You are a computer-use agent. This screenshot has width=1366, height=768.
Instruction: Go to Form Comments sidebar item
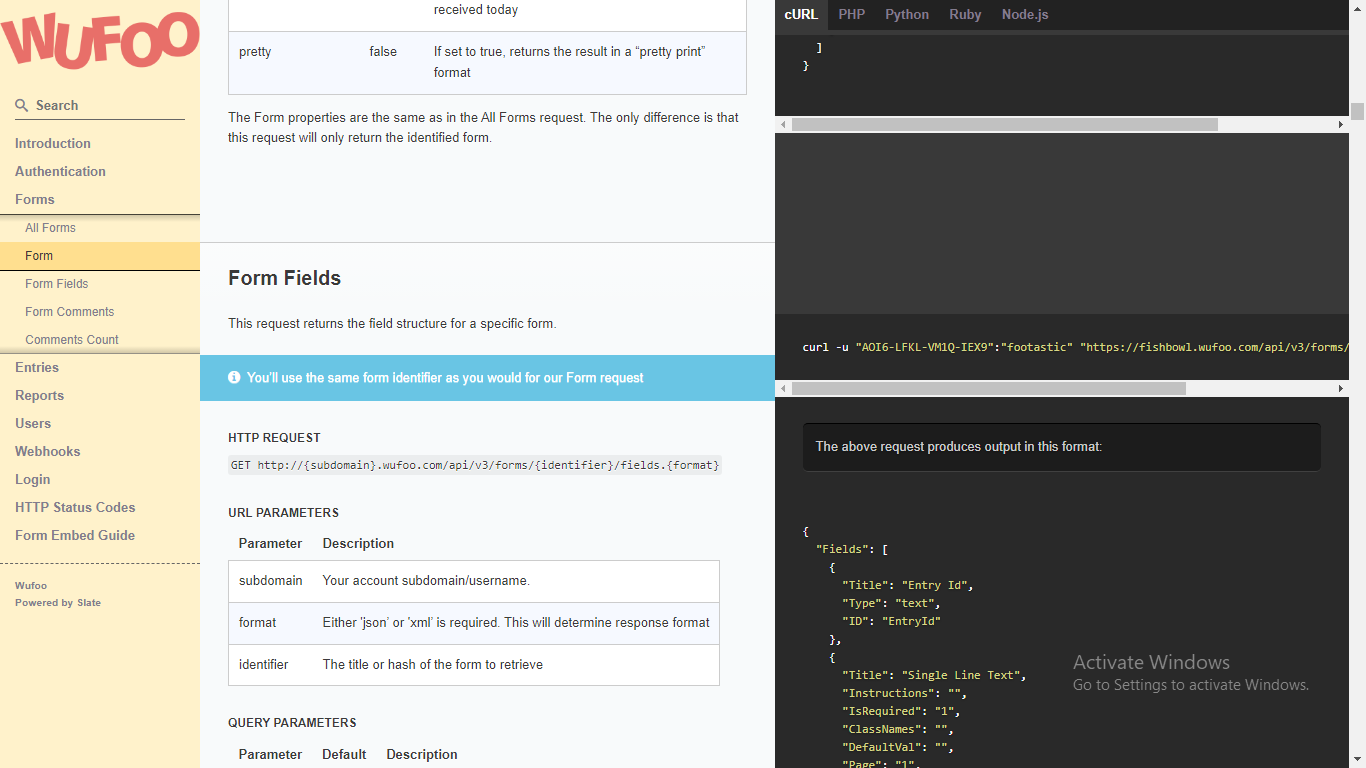(70, 311)
